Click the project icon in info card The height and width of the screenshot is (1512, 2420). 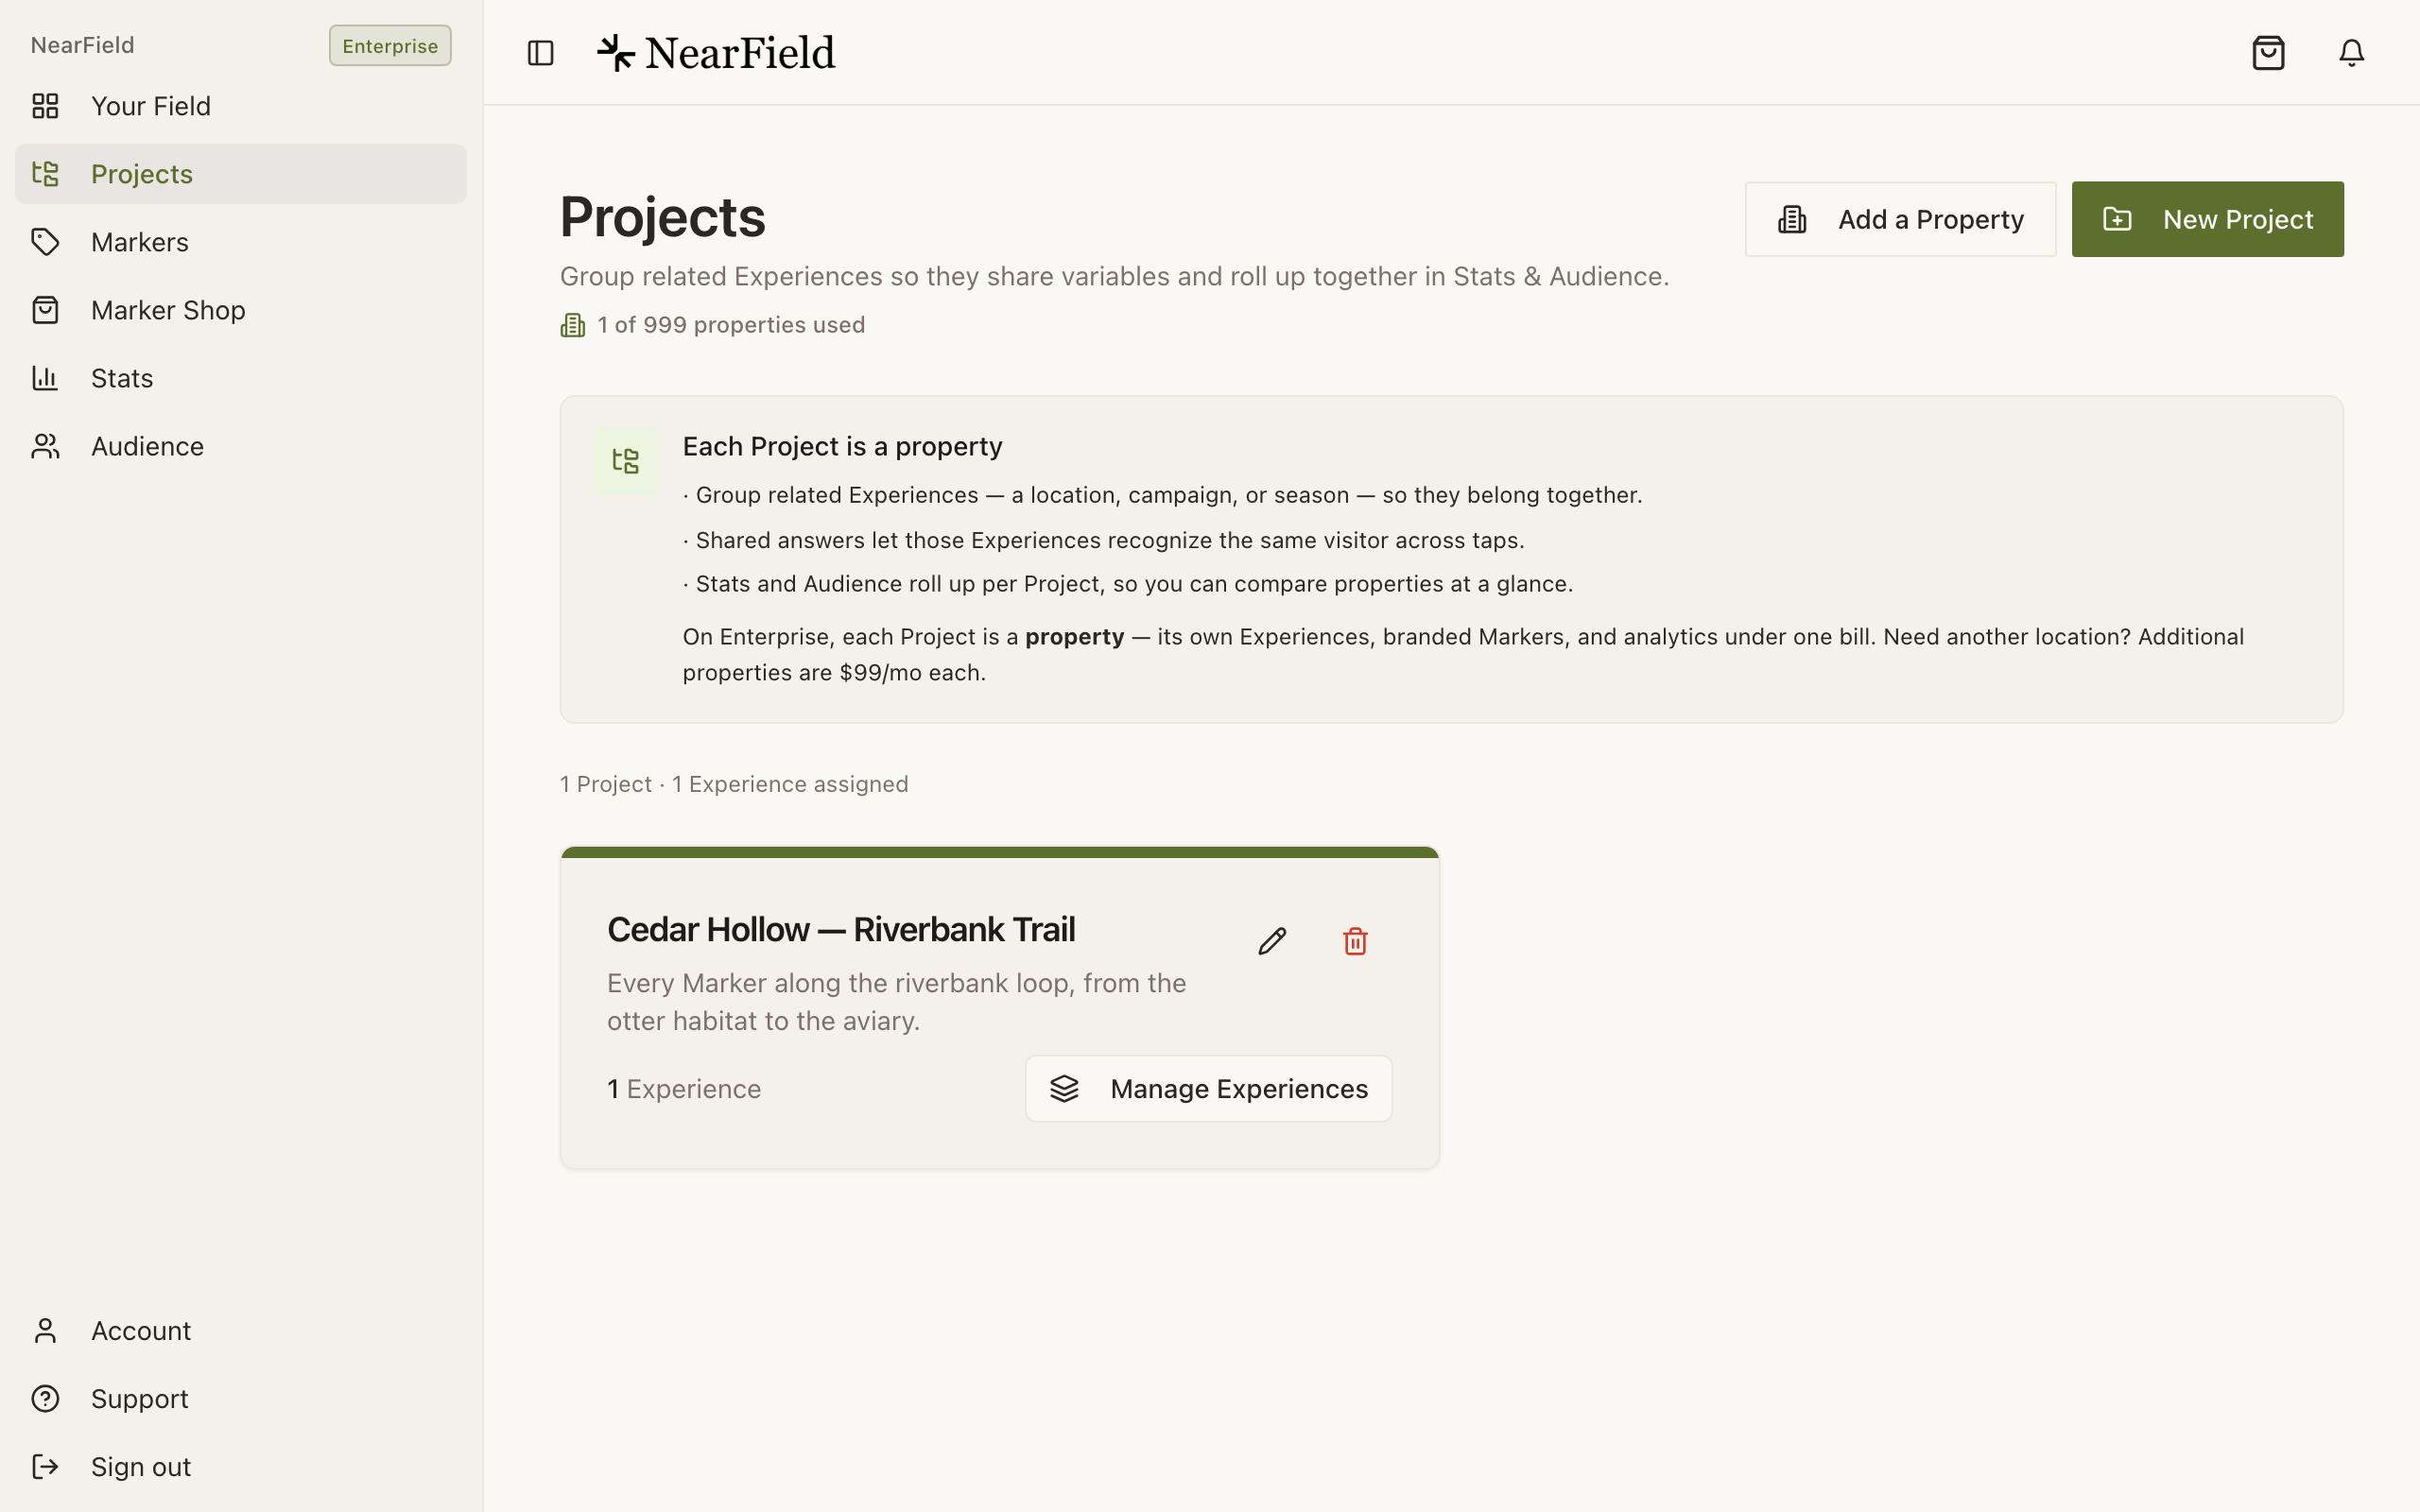(x=625, y=461)
